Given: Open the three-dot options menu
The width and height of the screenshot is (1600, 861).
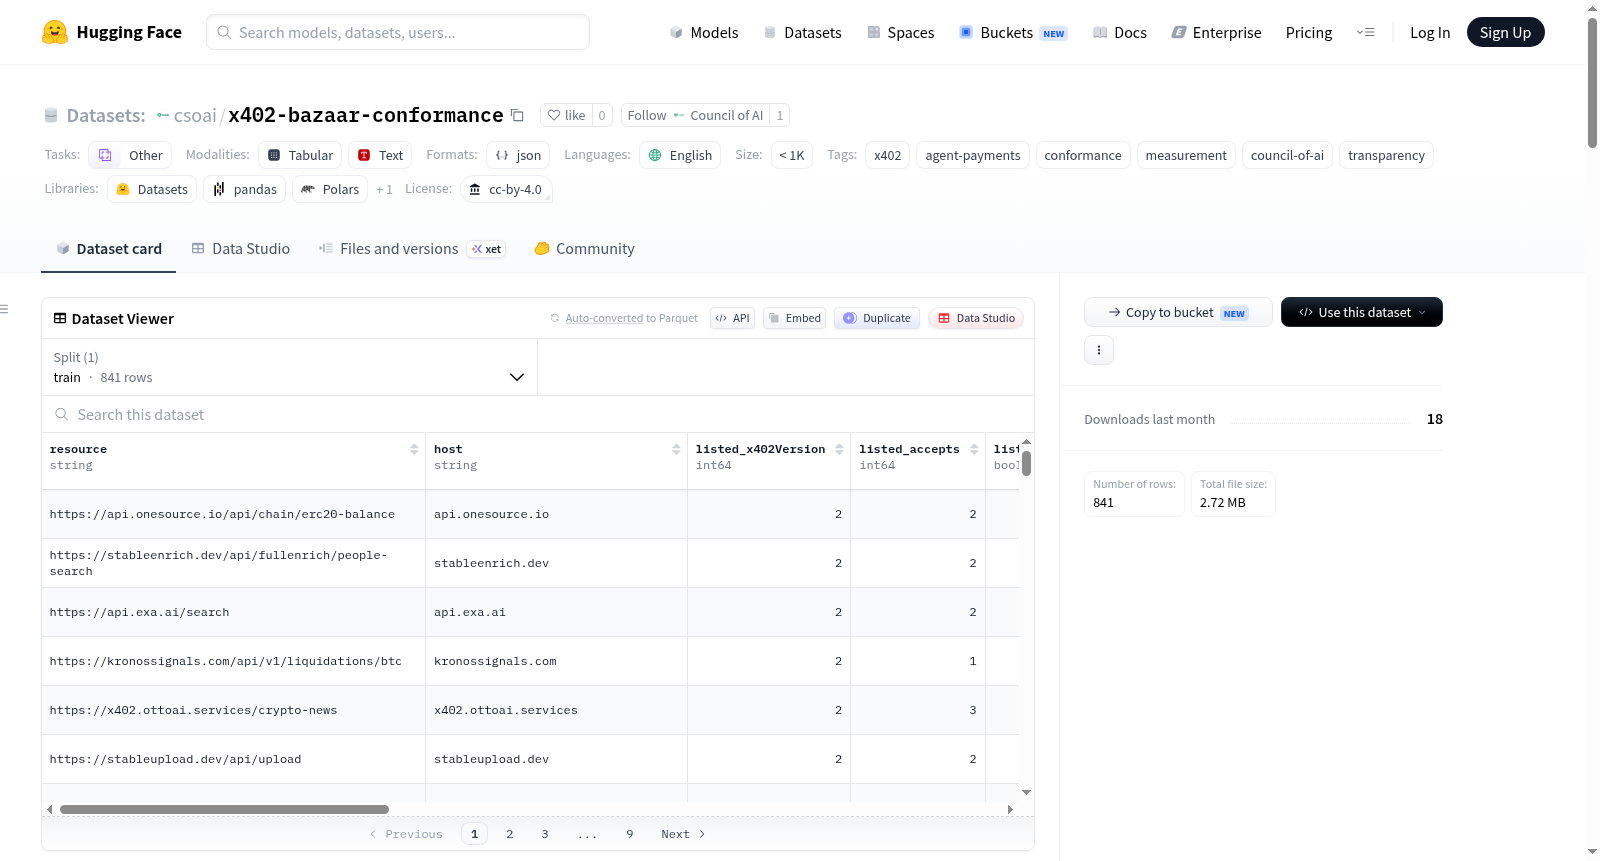Looking at the screenshot, I should pos(1099,350).
